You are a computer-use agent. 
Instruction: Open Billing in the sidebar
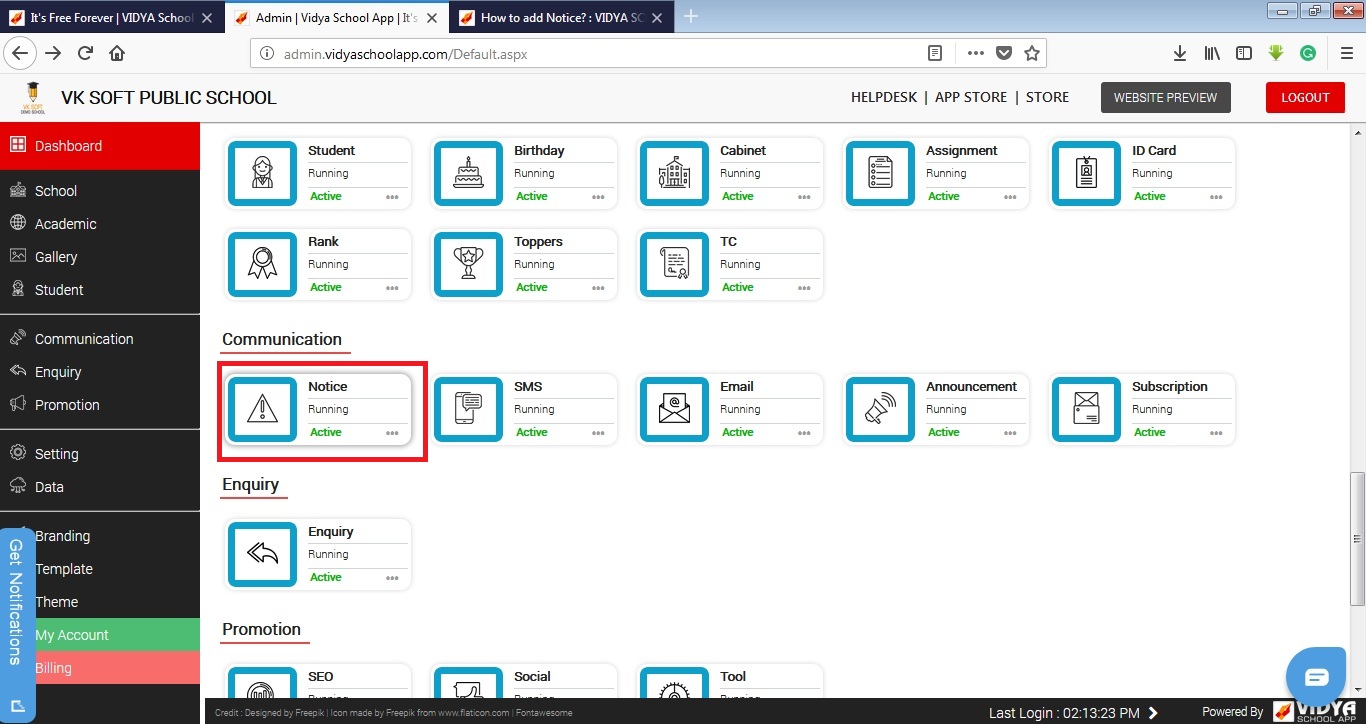coord(100,668)
